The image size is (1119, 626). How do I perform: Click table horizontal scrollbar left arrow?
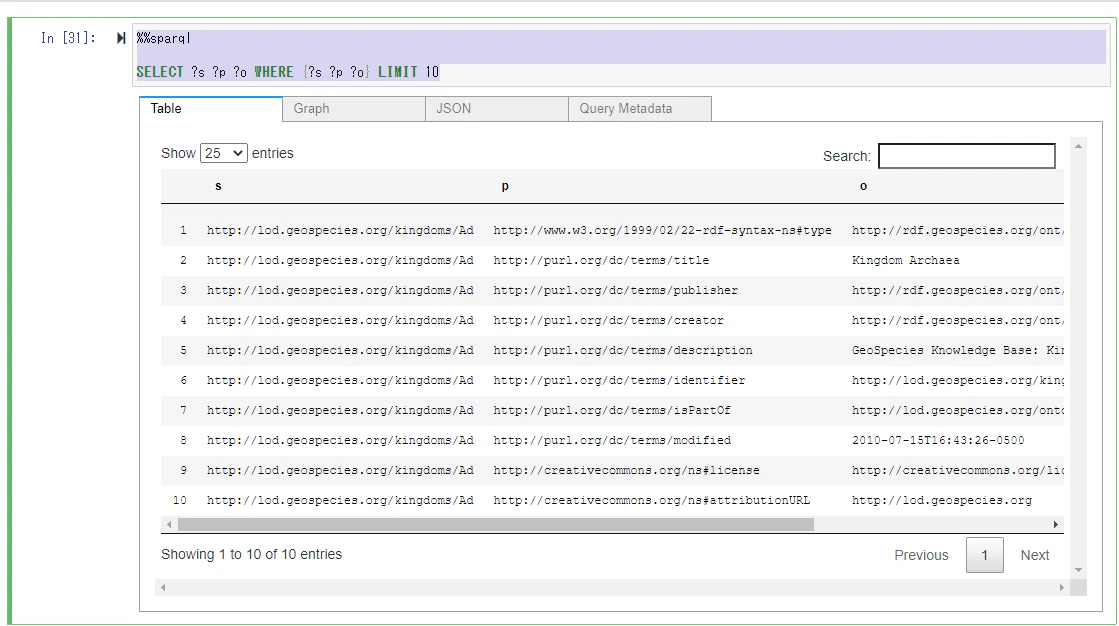[x=169, y=525]
